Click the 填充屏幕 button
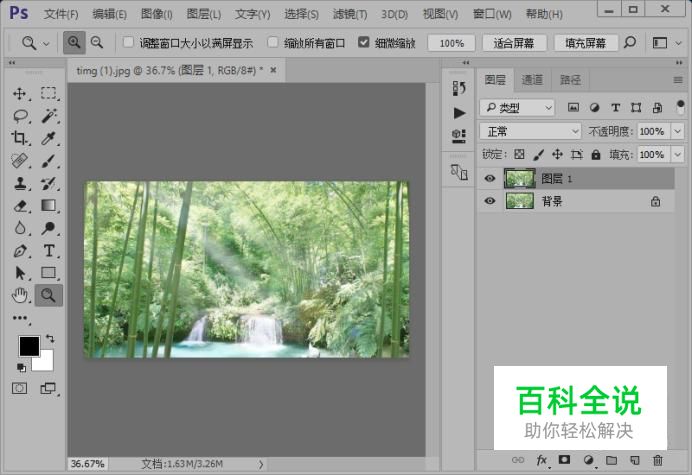Screen dimensions: 692x475 click(x=585, y=43)
